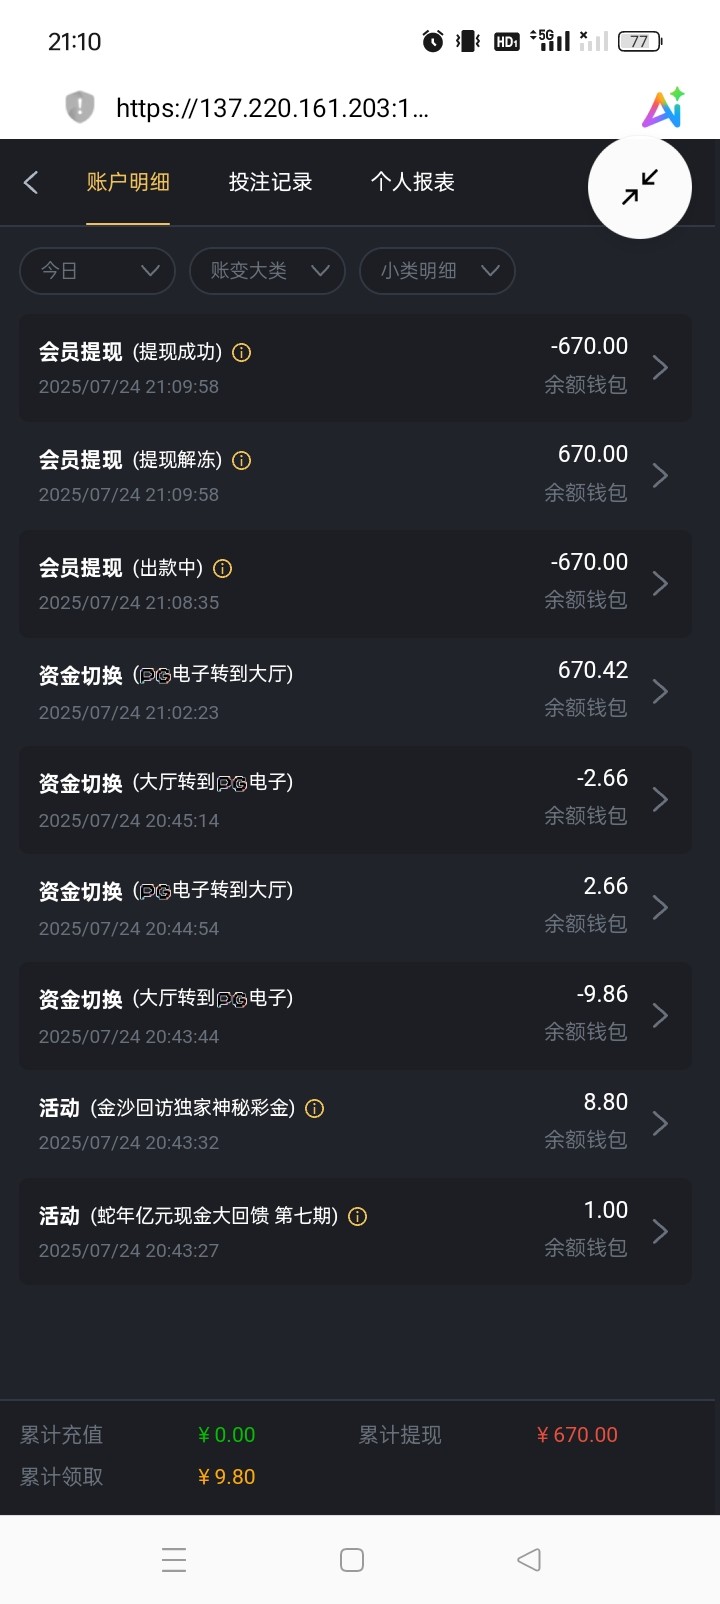Expand the 670.42 PG电子转到大厅 record chevron
The image size is (720, 1604).
[x=660, y=691]
